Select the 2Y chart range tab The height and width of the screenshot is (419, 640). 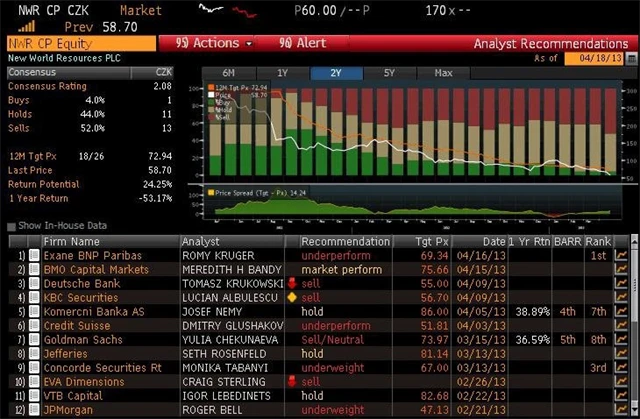coord(336,73)
